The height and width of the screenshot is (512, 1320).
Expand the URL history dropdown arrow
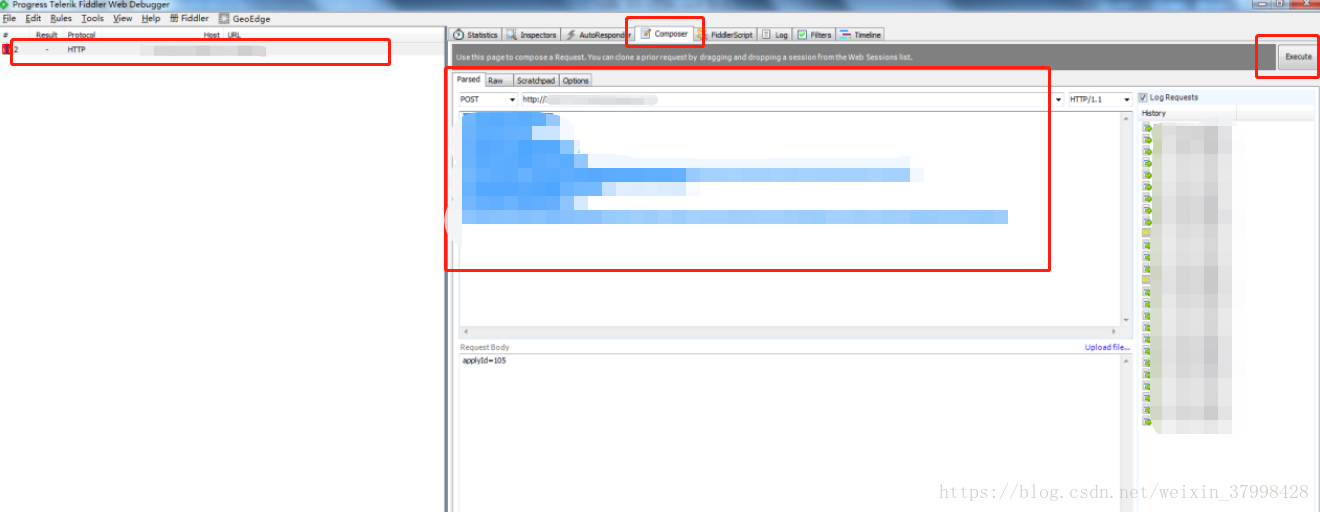(x=1059, y=100)
